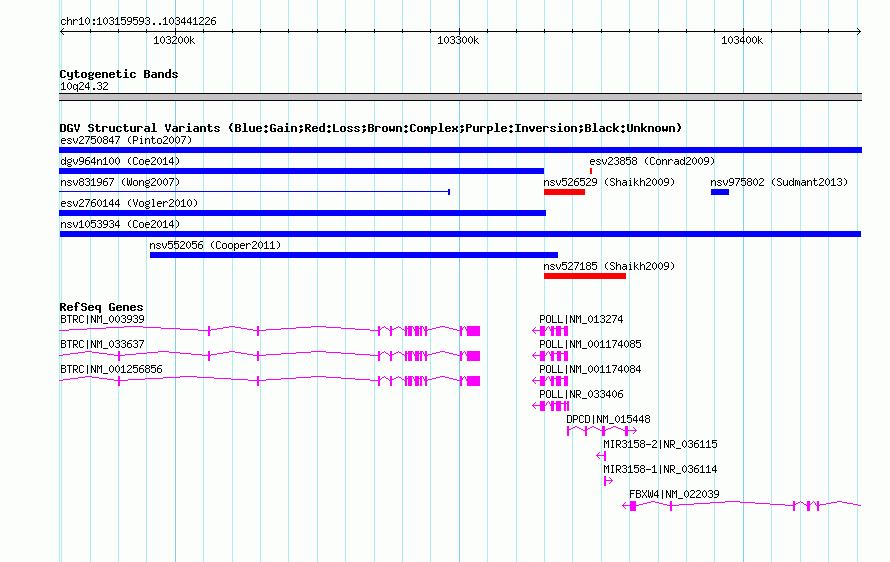Select the BTRC NM_033637 transcript glyph
Screen dimensions: 890x562
(x=270, y=355)
